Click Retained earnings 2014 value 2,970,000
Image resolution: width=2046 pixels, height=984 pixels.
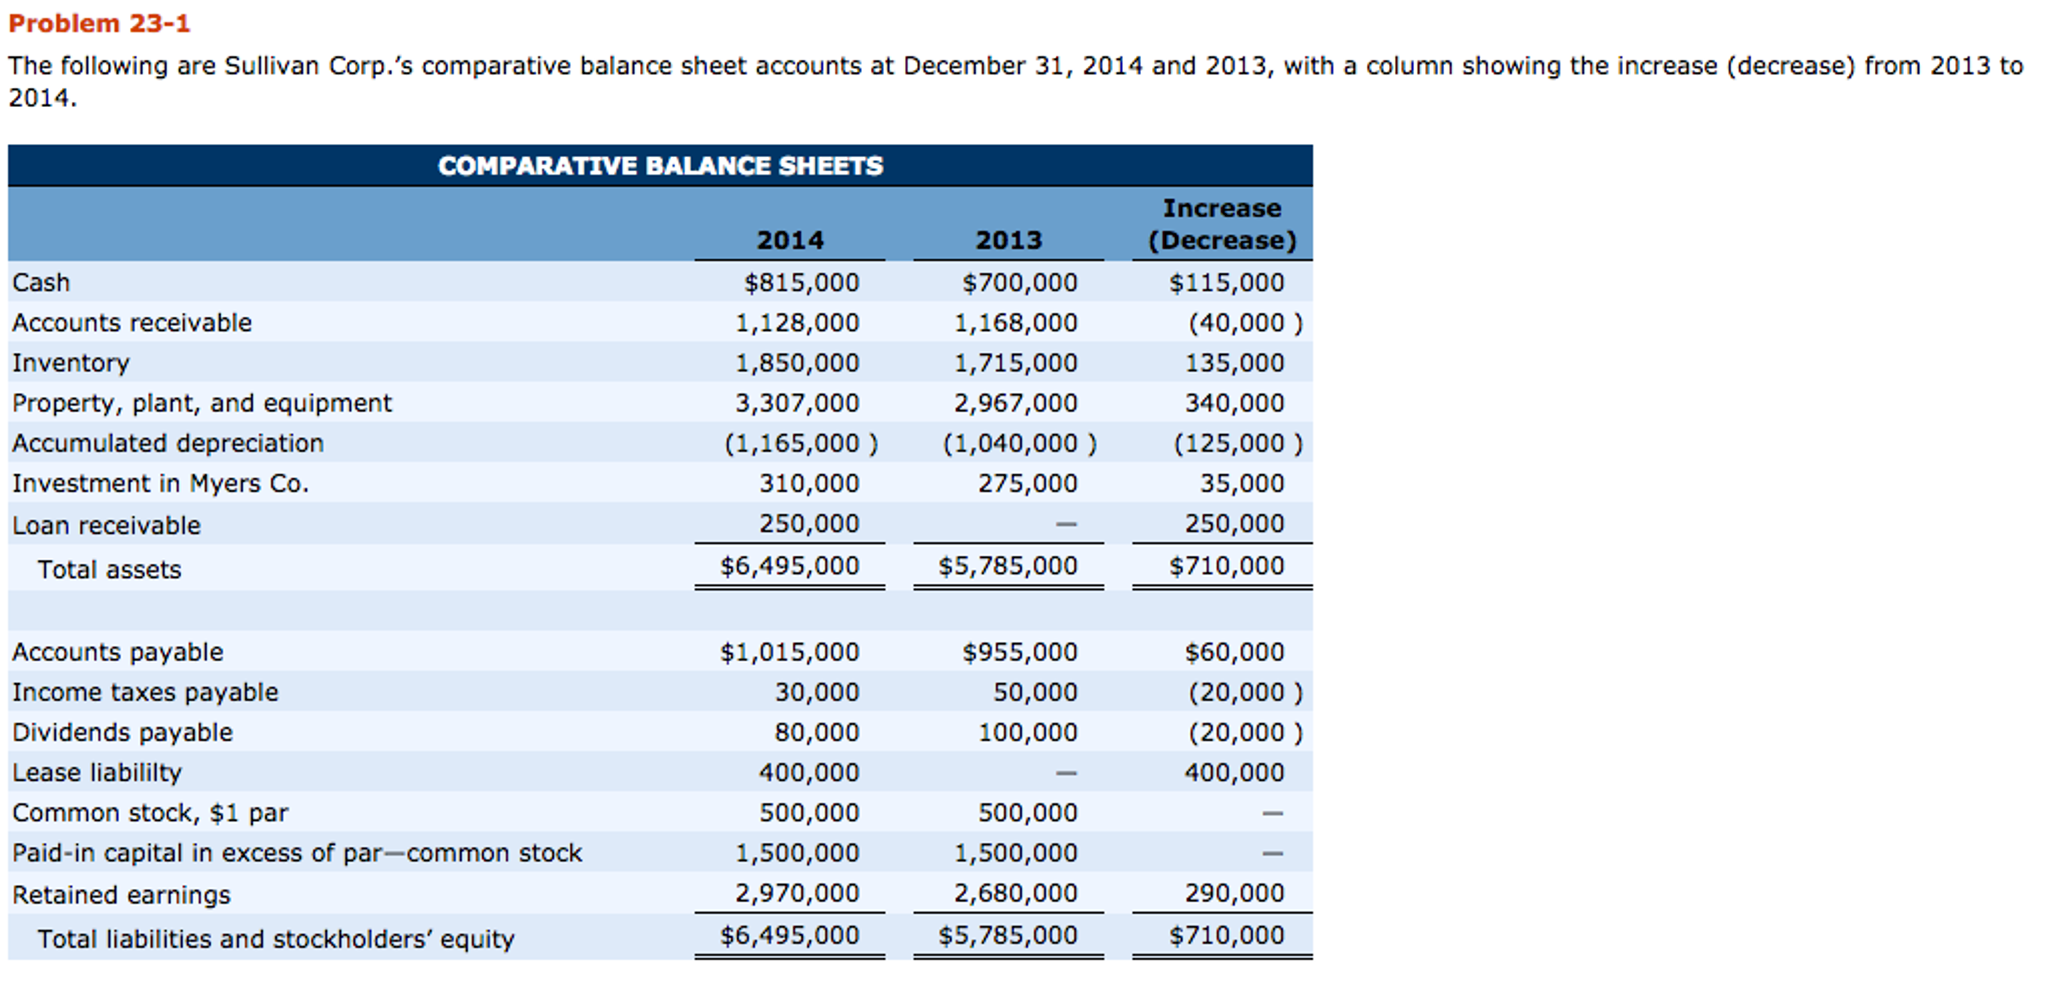pyautogui.click(x=797, y=894)
